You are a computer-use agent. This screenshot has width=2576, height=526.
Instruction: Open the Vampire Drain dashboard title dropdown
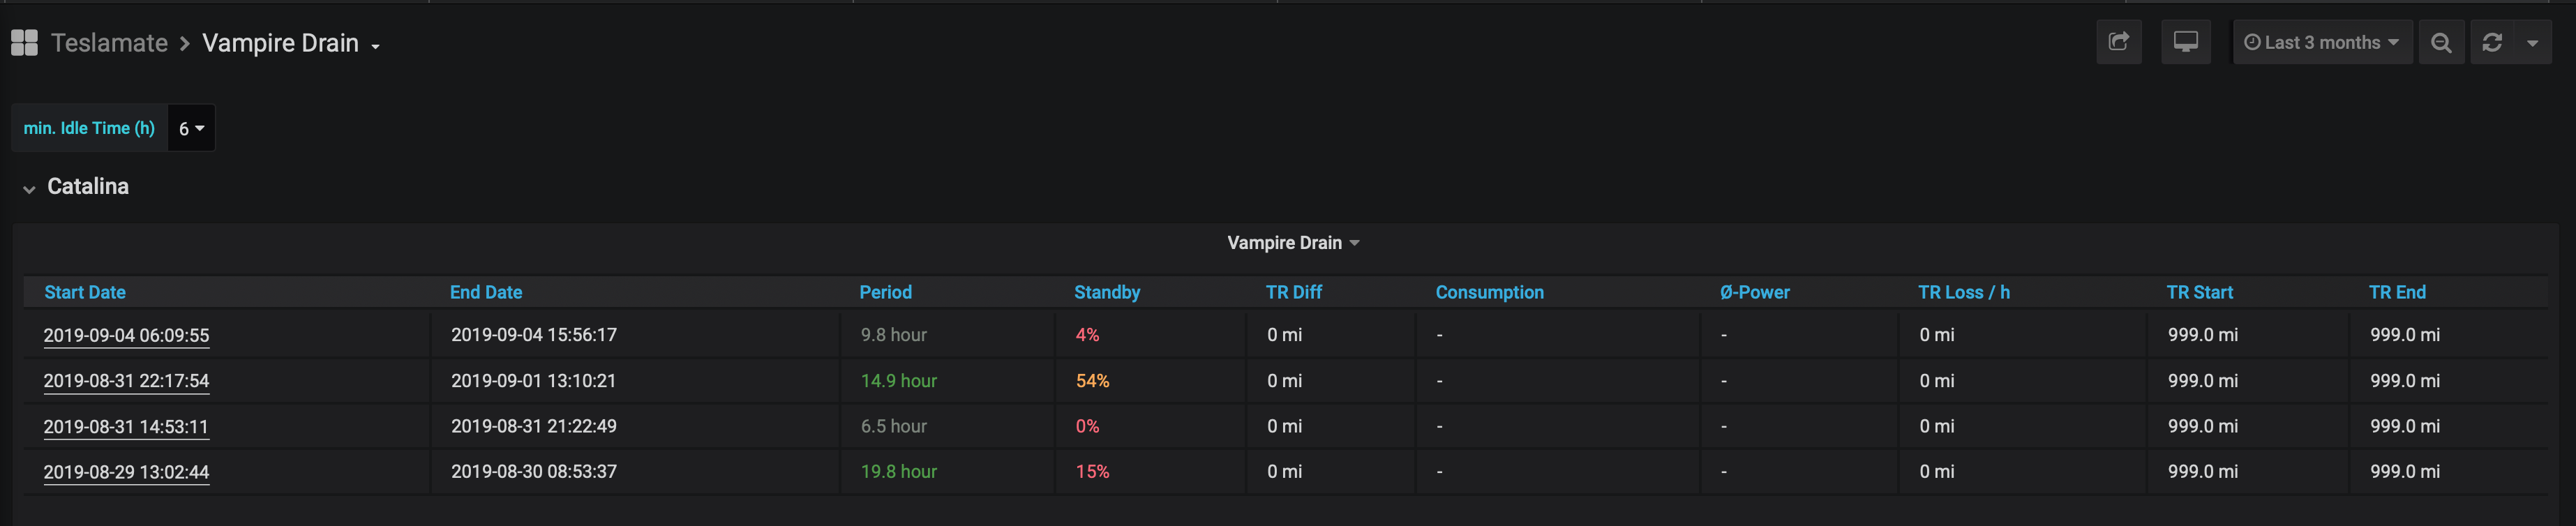tap(291, 44)
